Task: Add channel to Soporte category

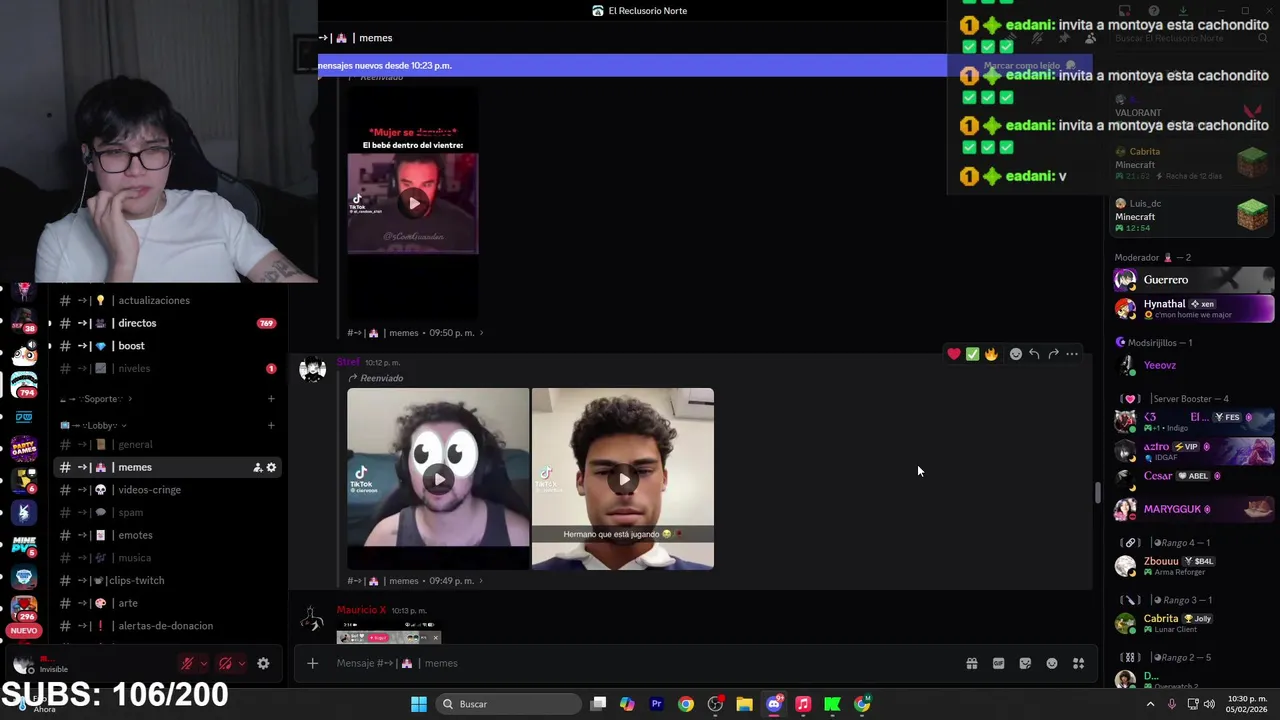Action: point(271,399)
